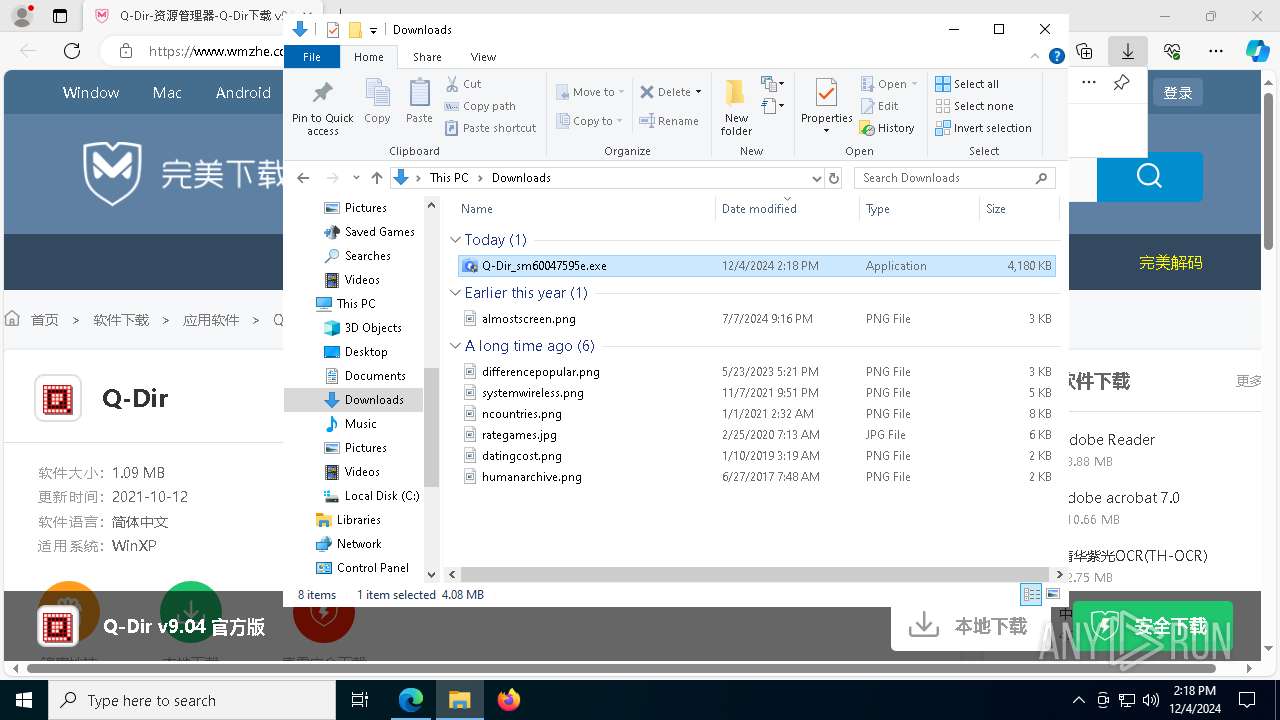This screenshot has height=720, width=1280.
Task: Click Copy path in the Clipboard group
Action: pos(480,106)
